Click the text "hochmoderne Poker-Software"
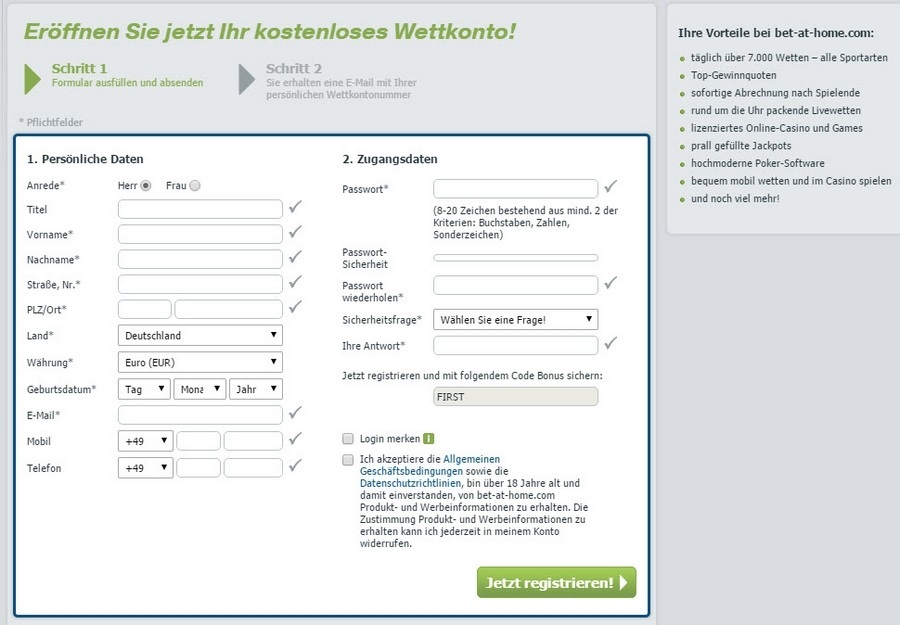The image size is (900, 625). [758, 164]
